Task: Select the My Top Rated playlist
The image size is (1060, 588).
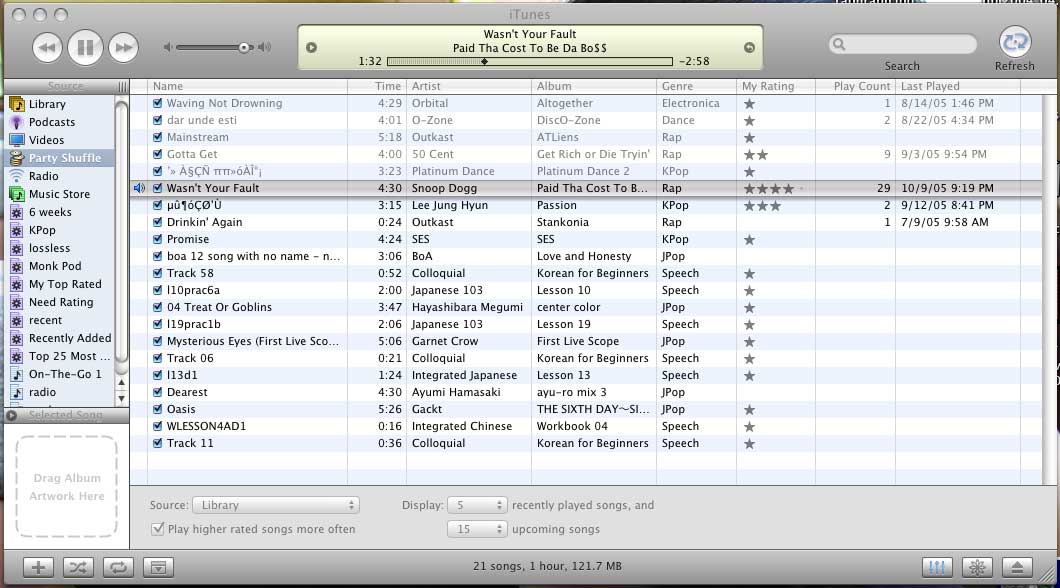Action: tap(59, 284)
